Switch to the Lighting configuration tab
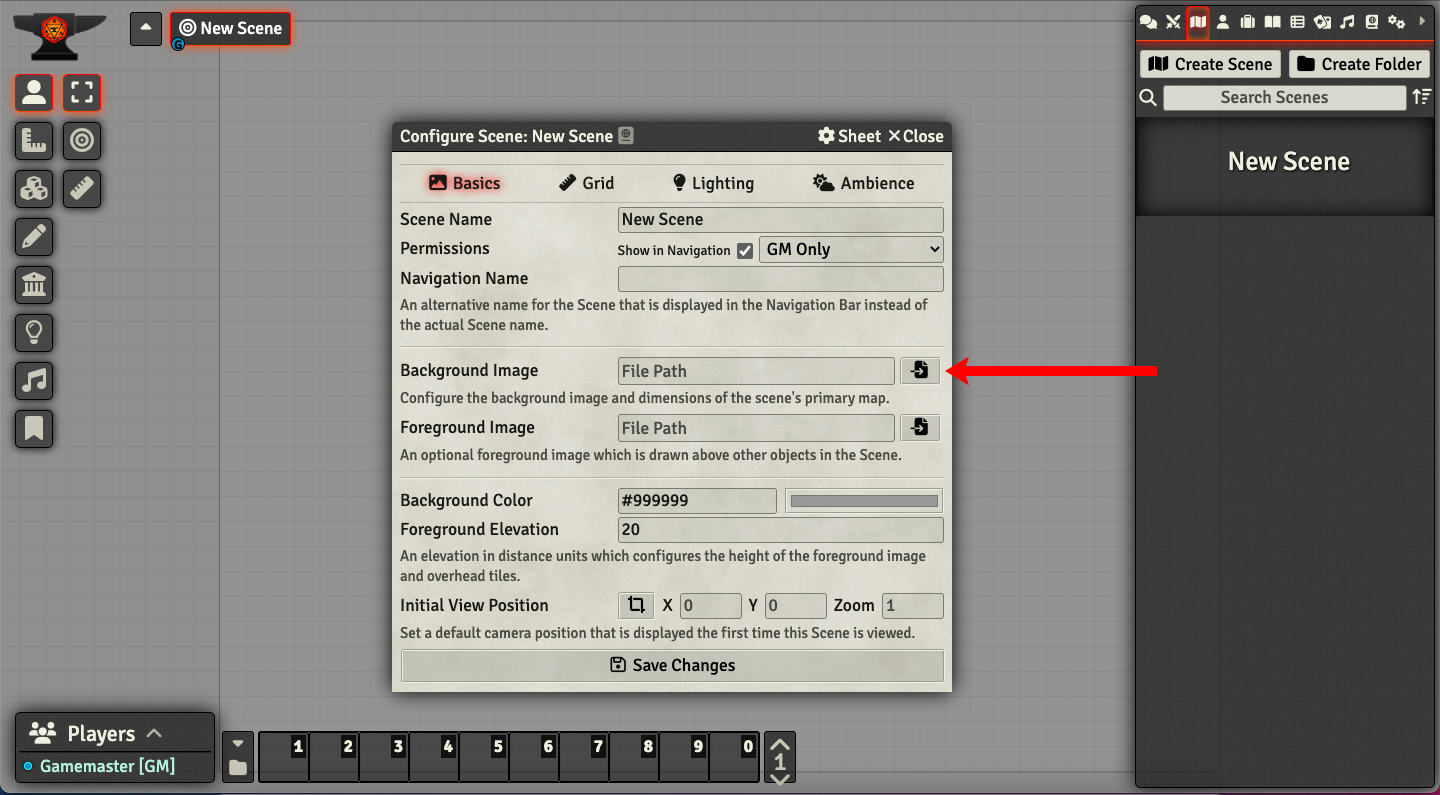The height and width of the screenshot is (795, 1440). point(712,183)
